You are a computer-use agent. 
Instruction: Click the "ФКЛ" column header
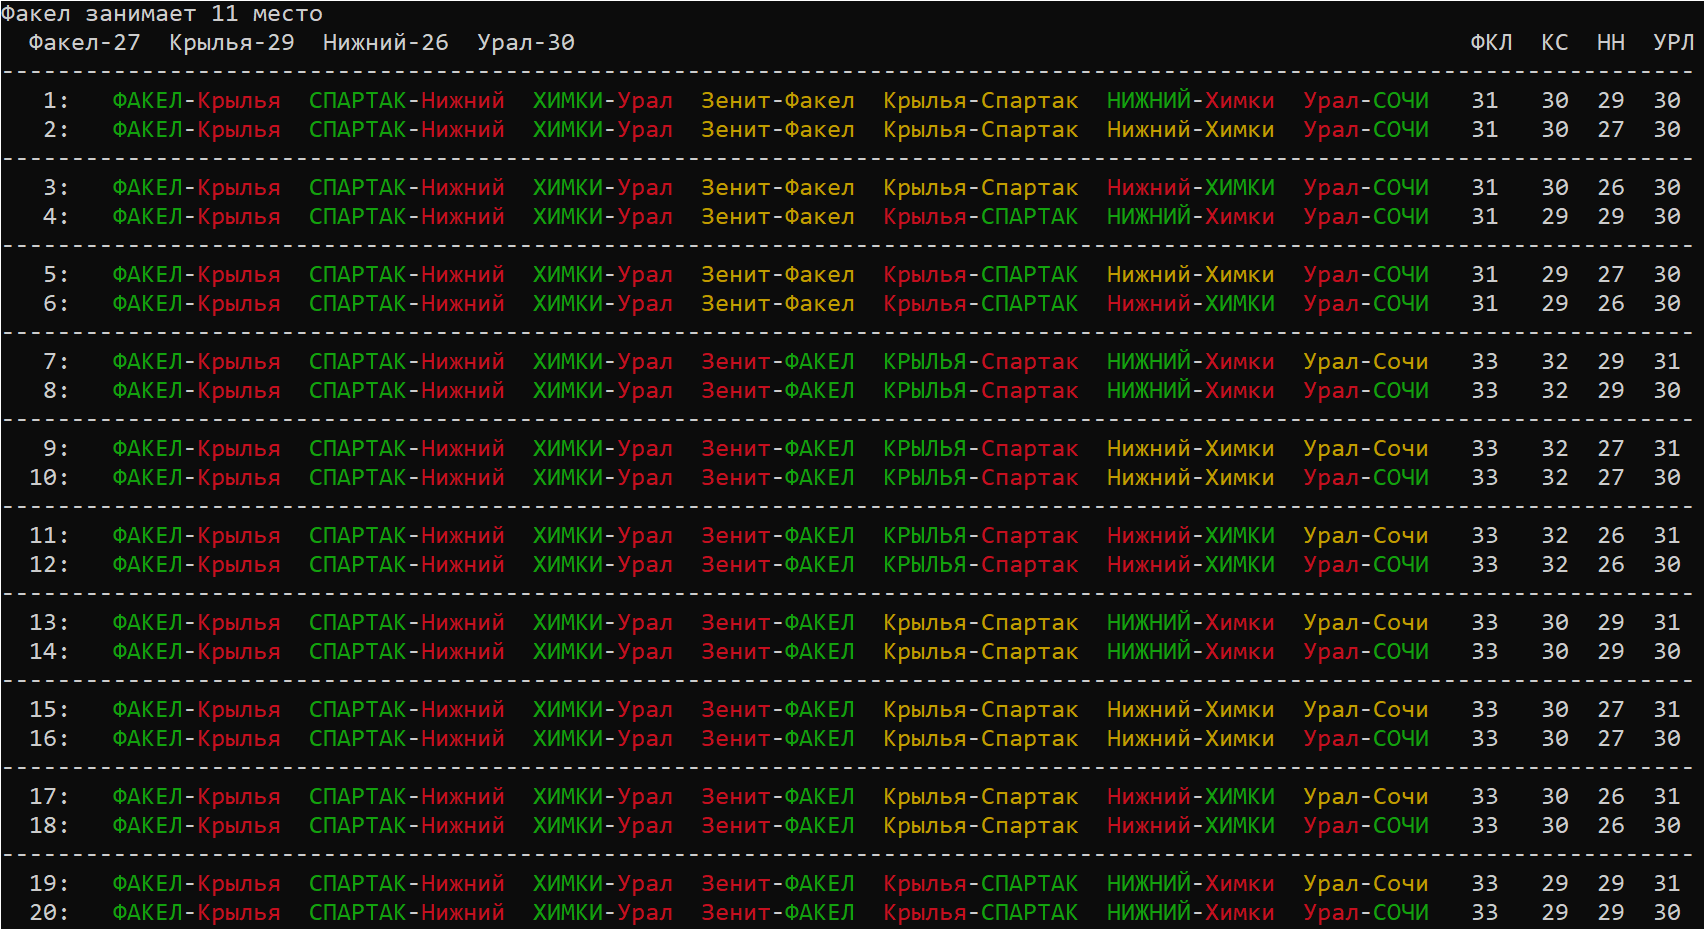click(x=1491, y=43)
